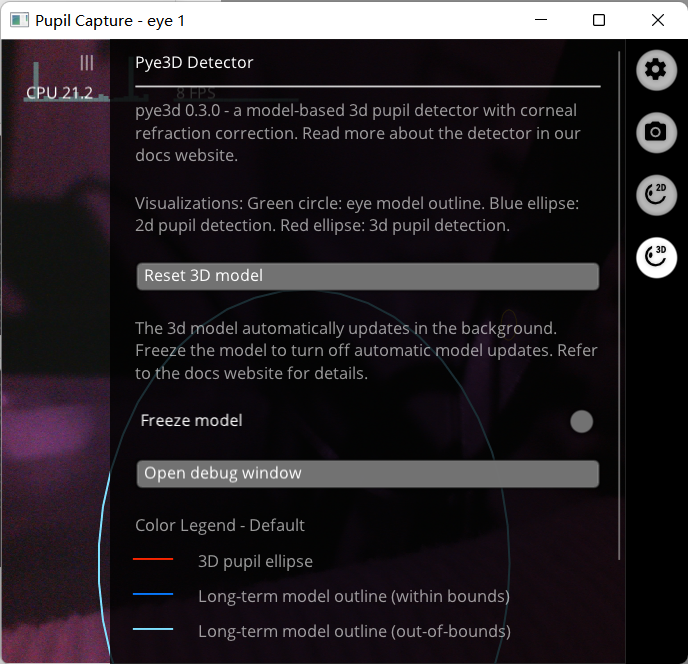Toggle the Freeze model switch
This screenshot has width=688, height=664.
coord(581,421)
